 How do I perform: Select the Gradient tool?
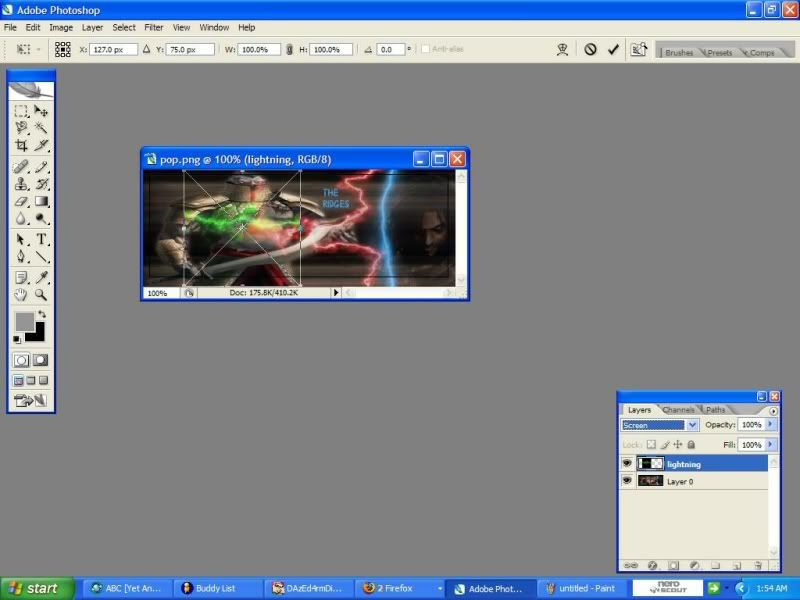(x=41, y=201)
